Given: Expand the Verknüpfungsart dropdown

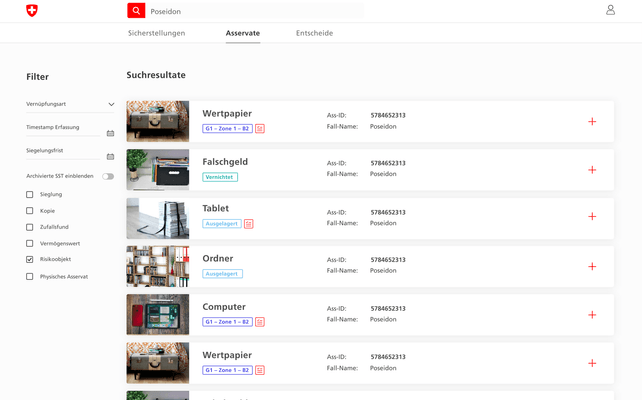Looking at the screenshot, I should [x=111, y=104].
